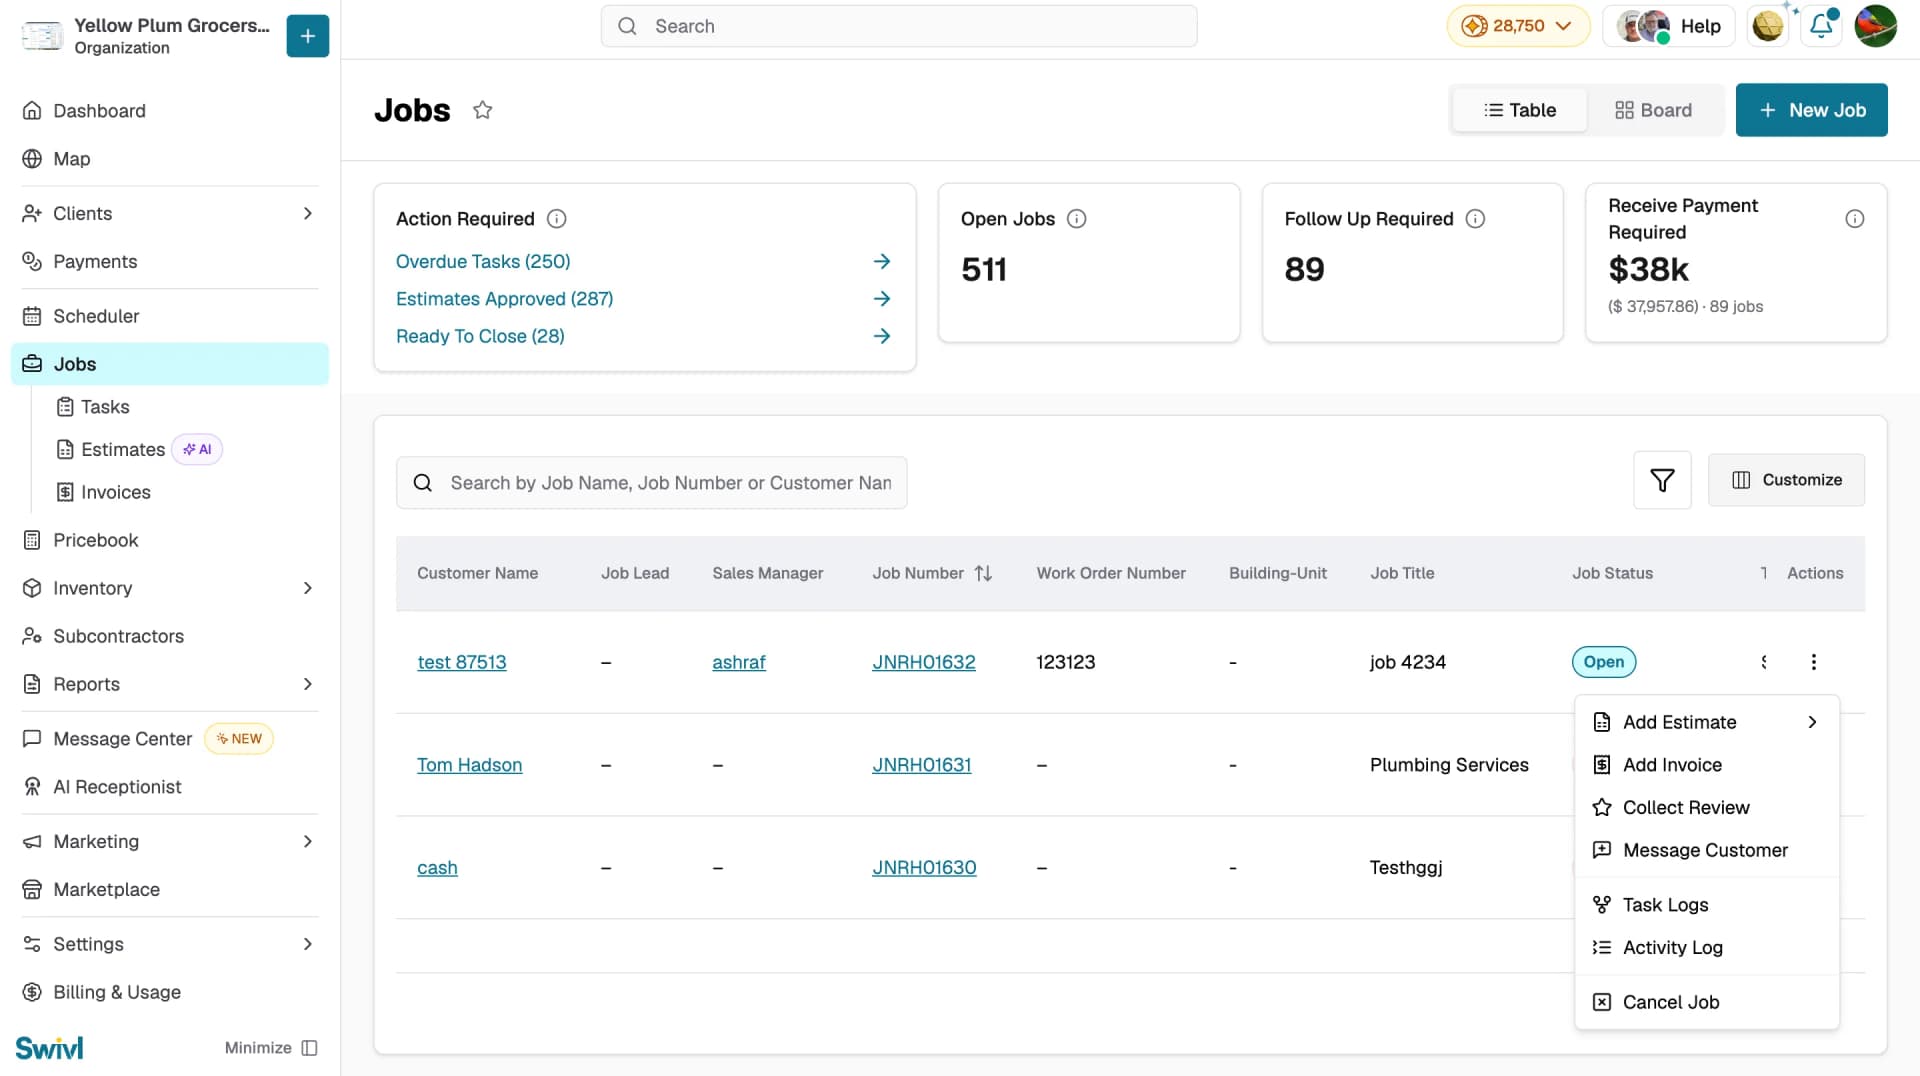Expand the Add Estimate submenu
The height and width of the screenshot is (1076, 1920).
pyautogui.click(x=1706, y=722)
